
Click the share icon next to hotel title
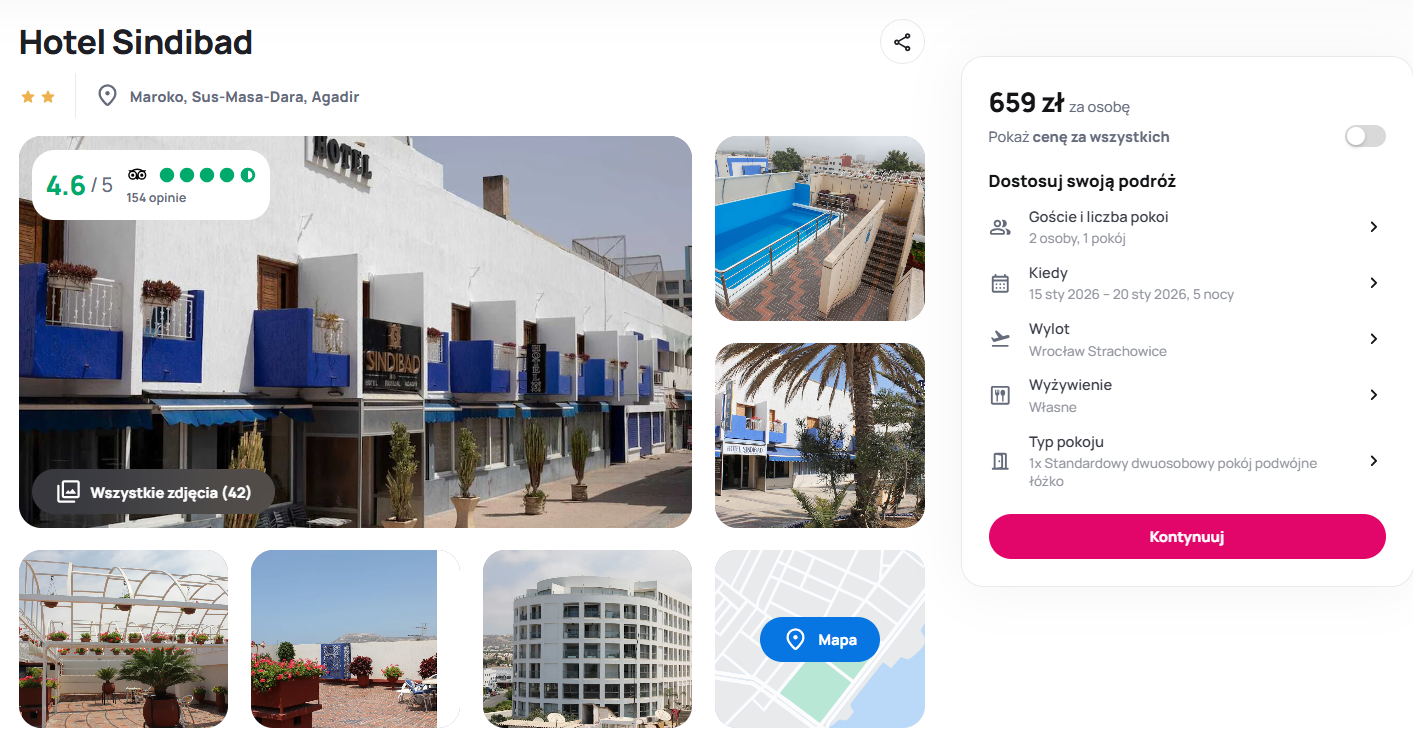coord(902,42)
